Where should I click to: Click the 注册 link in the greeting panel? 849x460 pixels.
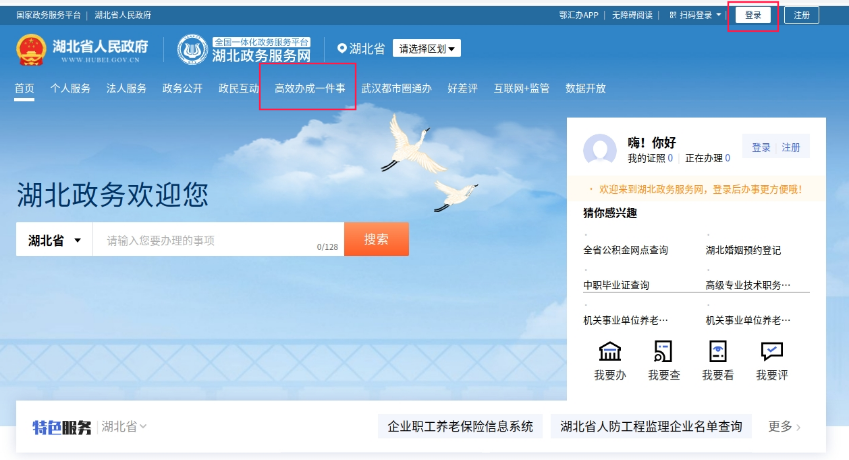pos(791,147)
